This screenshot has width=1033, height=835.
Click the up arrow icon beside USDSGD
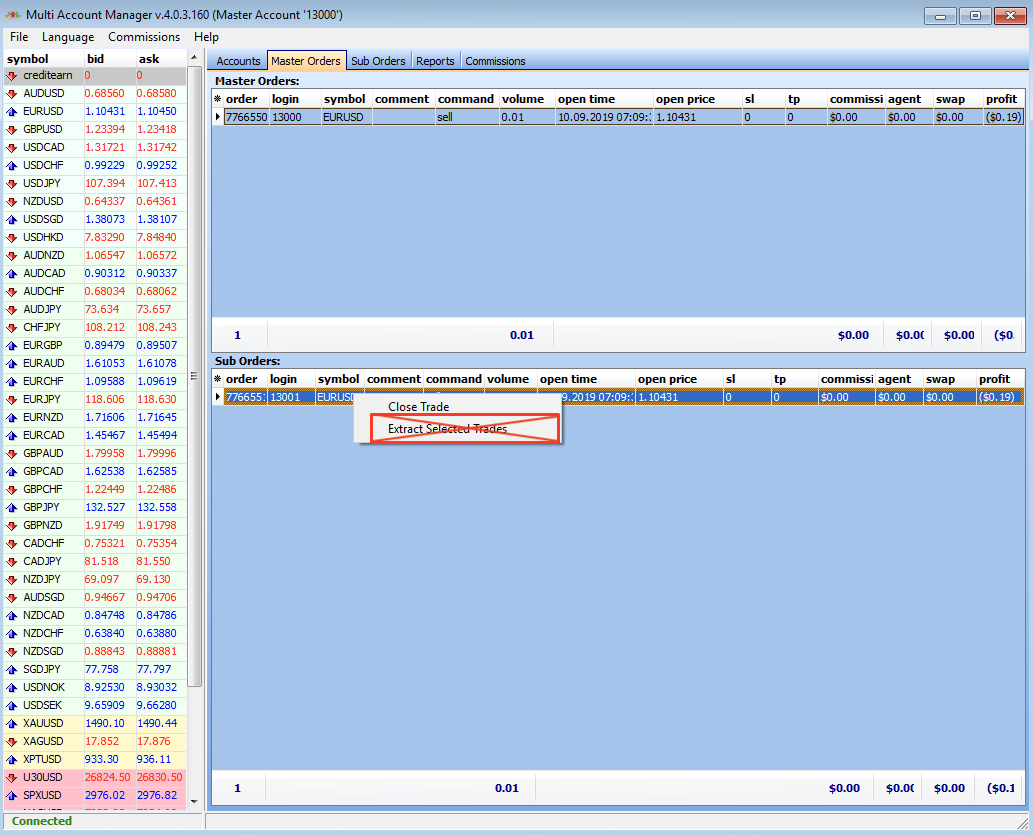11,219
